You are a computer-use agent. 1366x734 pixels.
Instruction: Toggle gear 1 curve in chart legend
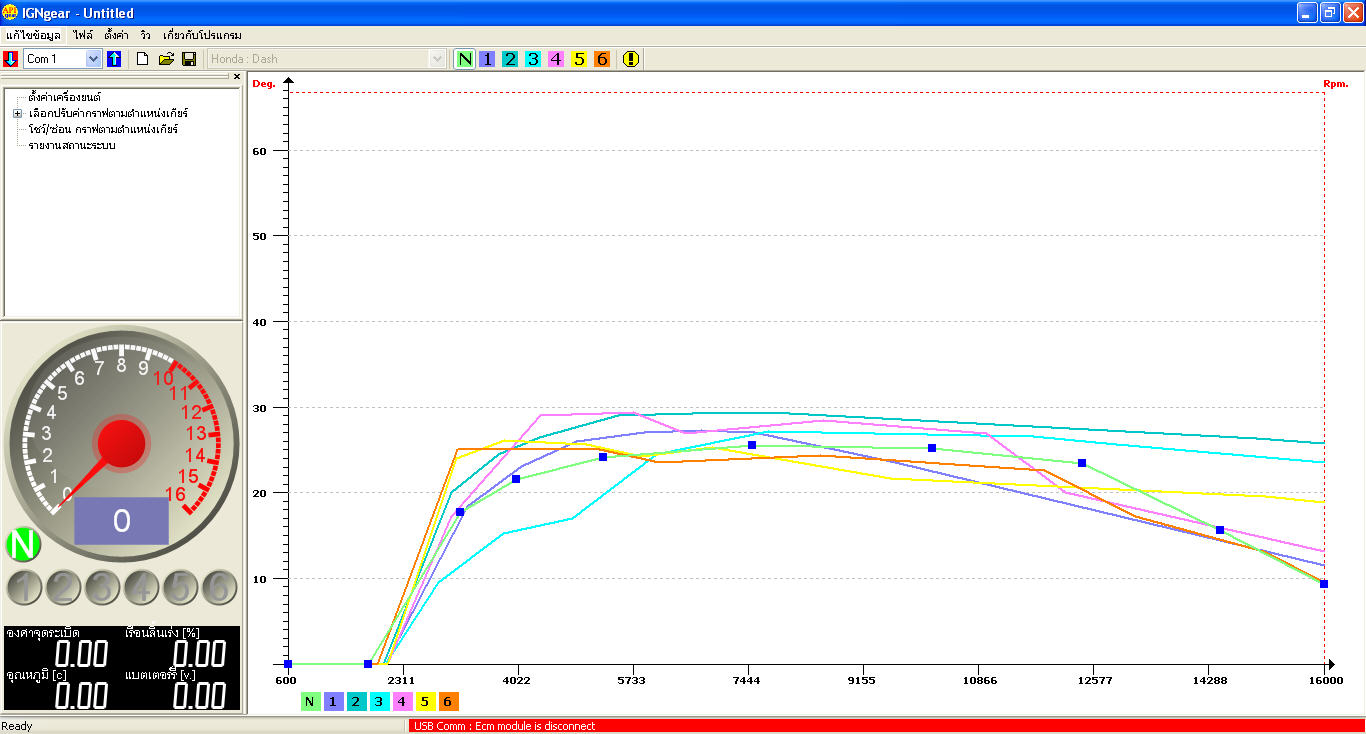[333, 702]
